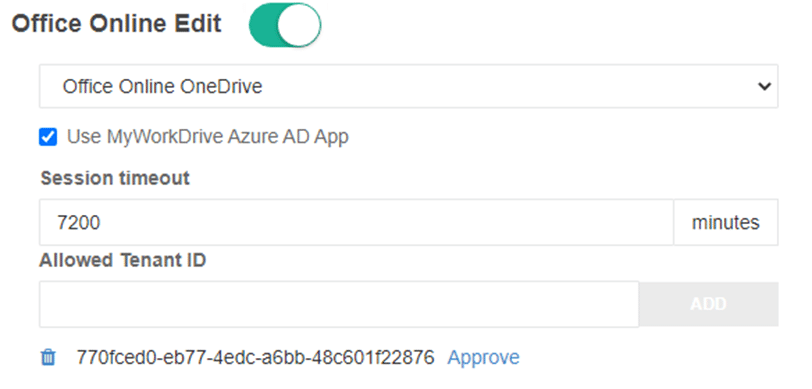This screenshot has height=389, width=812.
Task: Click the white knob of the toggle
Action: pyautogui.click(x=299, y=25)
